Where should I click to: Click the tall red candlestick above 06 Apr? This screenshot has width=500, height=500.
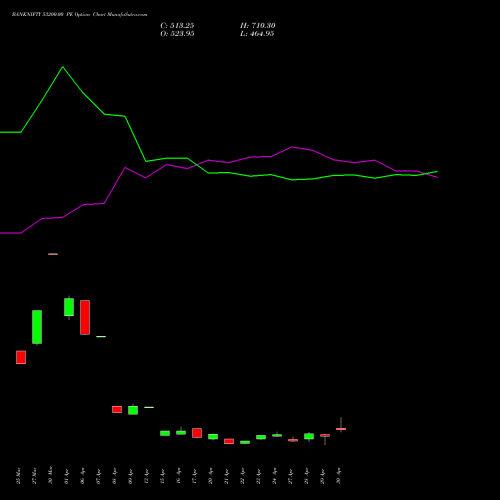(x=85, y=317)
